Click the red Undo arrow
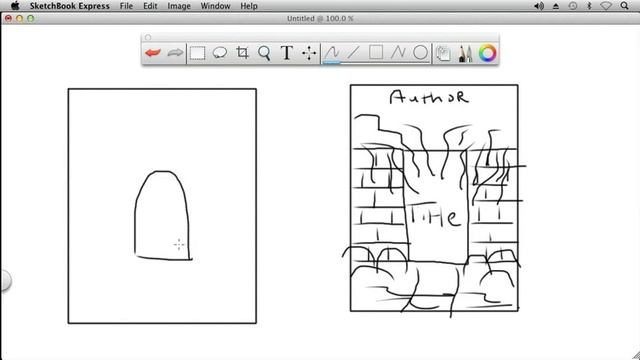 click(153, 53)
